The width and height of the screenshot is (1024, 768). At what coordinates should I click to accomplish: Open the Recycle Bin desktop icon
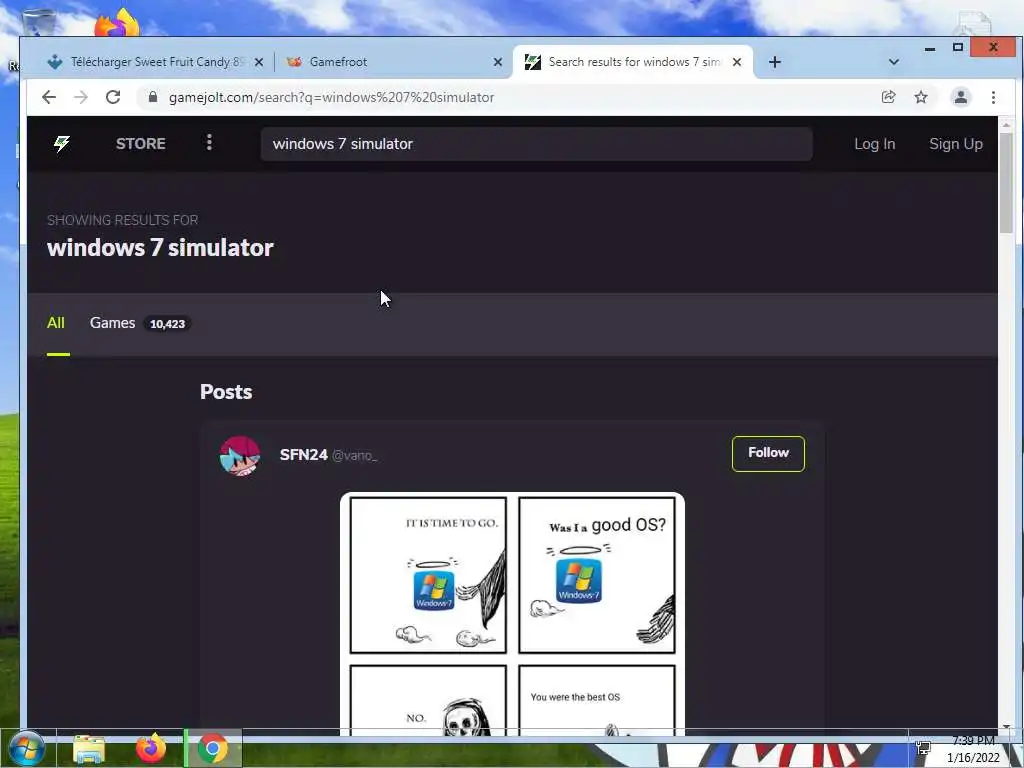[x=38, y=23]
